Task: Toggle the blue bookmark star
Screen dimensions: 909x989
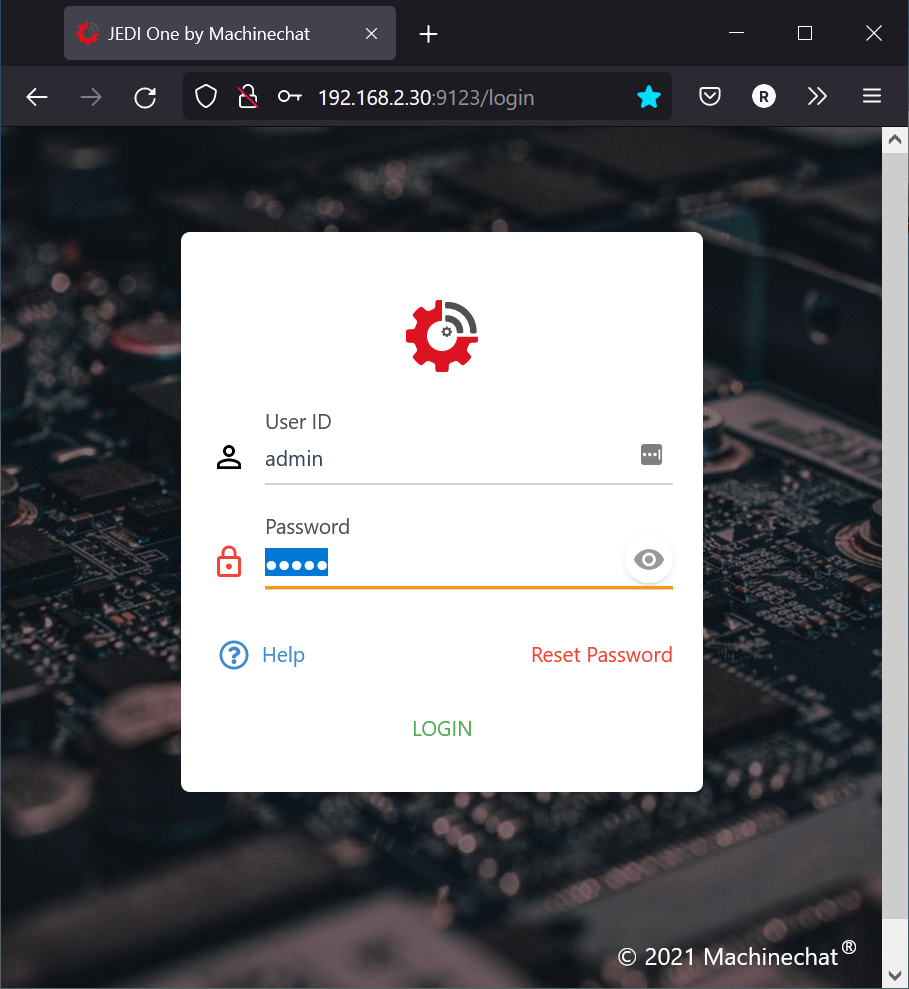Action: [649, 97]
